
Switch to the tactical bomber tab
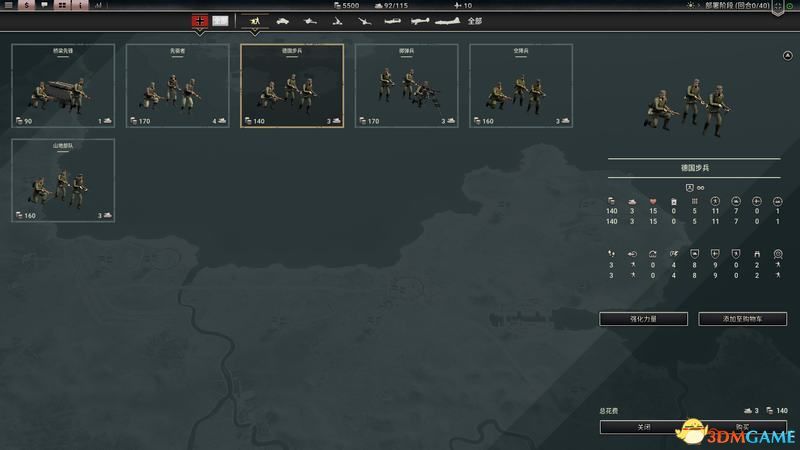420,21
